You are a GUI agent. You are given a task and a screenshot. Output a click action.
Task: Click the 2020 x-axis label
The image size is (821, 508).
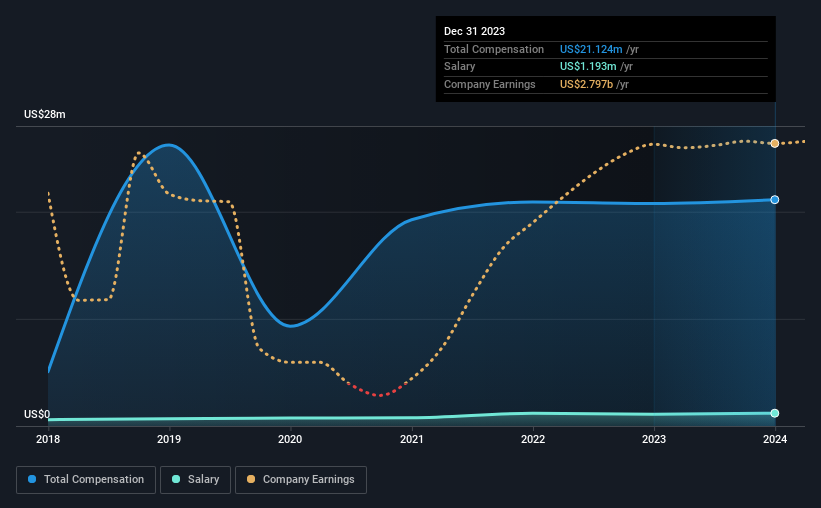point(290,439)
